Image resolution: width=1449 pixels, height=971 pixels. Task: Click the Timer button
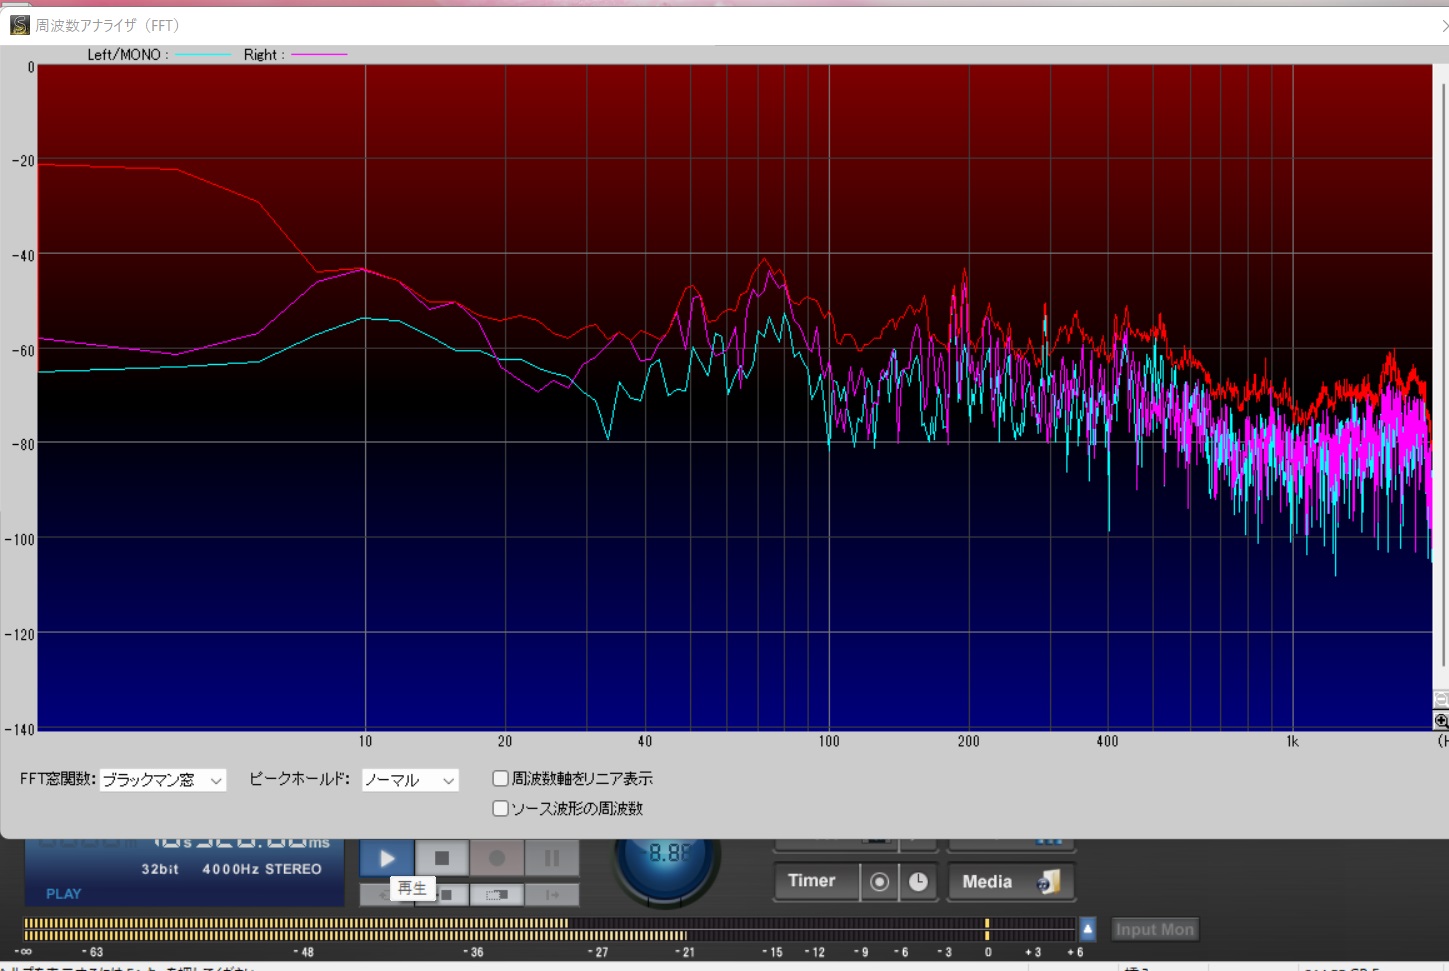811,881
